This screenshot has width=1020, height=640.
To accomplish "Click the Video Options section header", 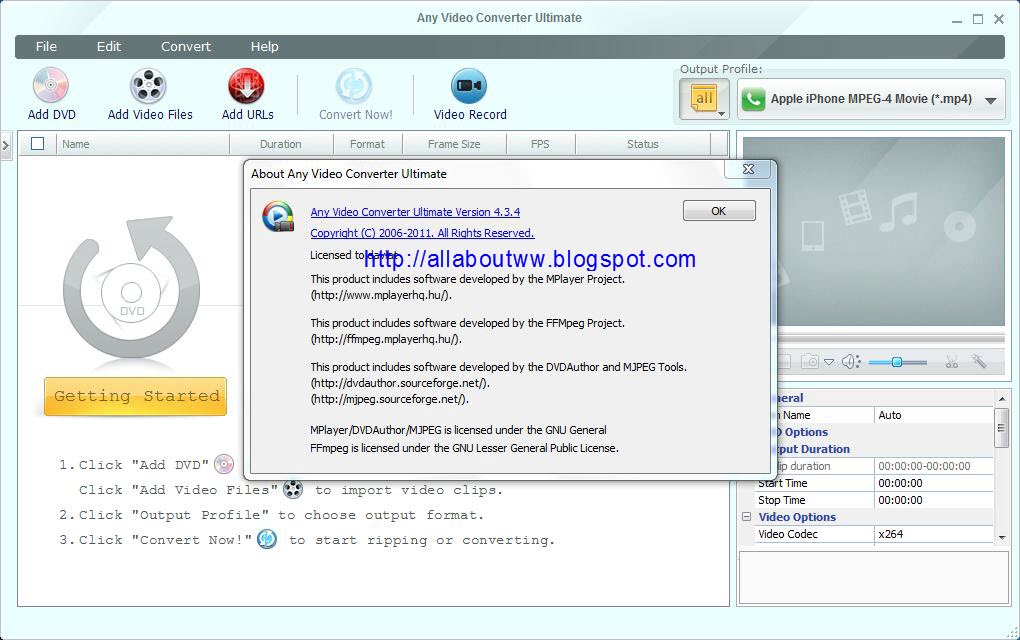I will tap(797, 517).
